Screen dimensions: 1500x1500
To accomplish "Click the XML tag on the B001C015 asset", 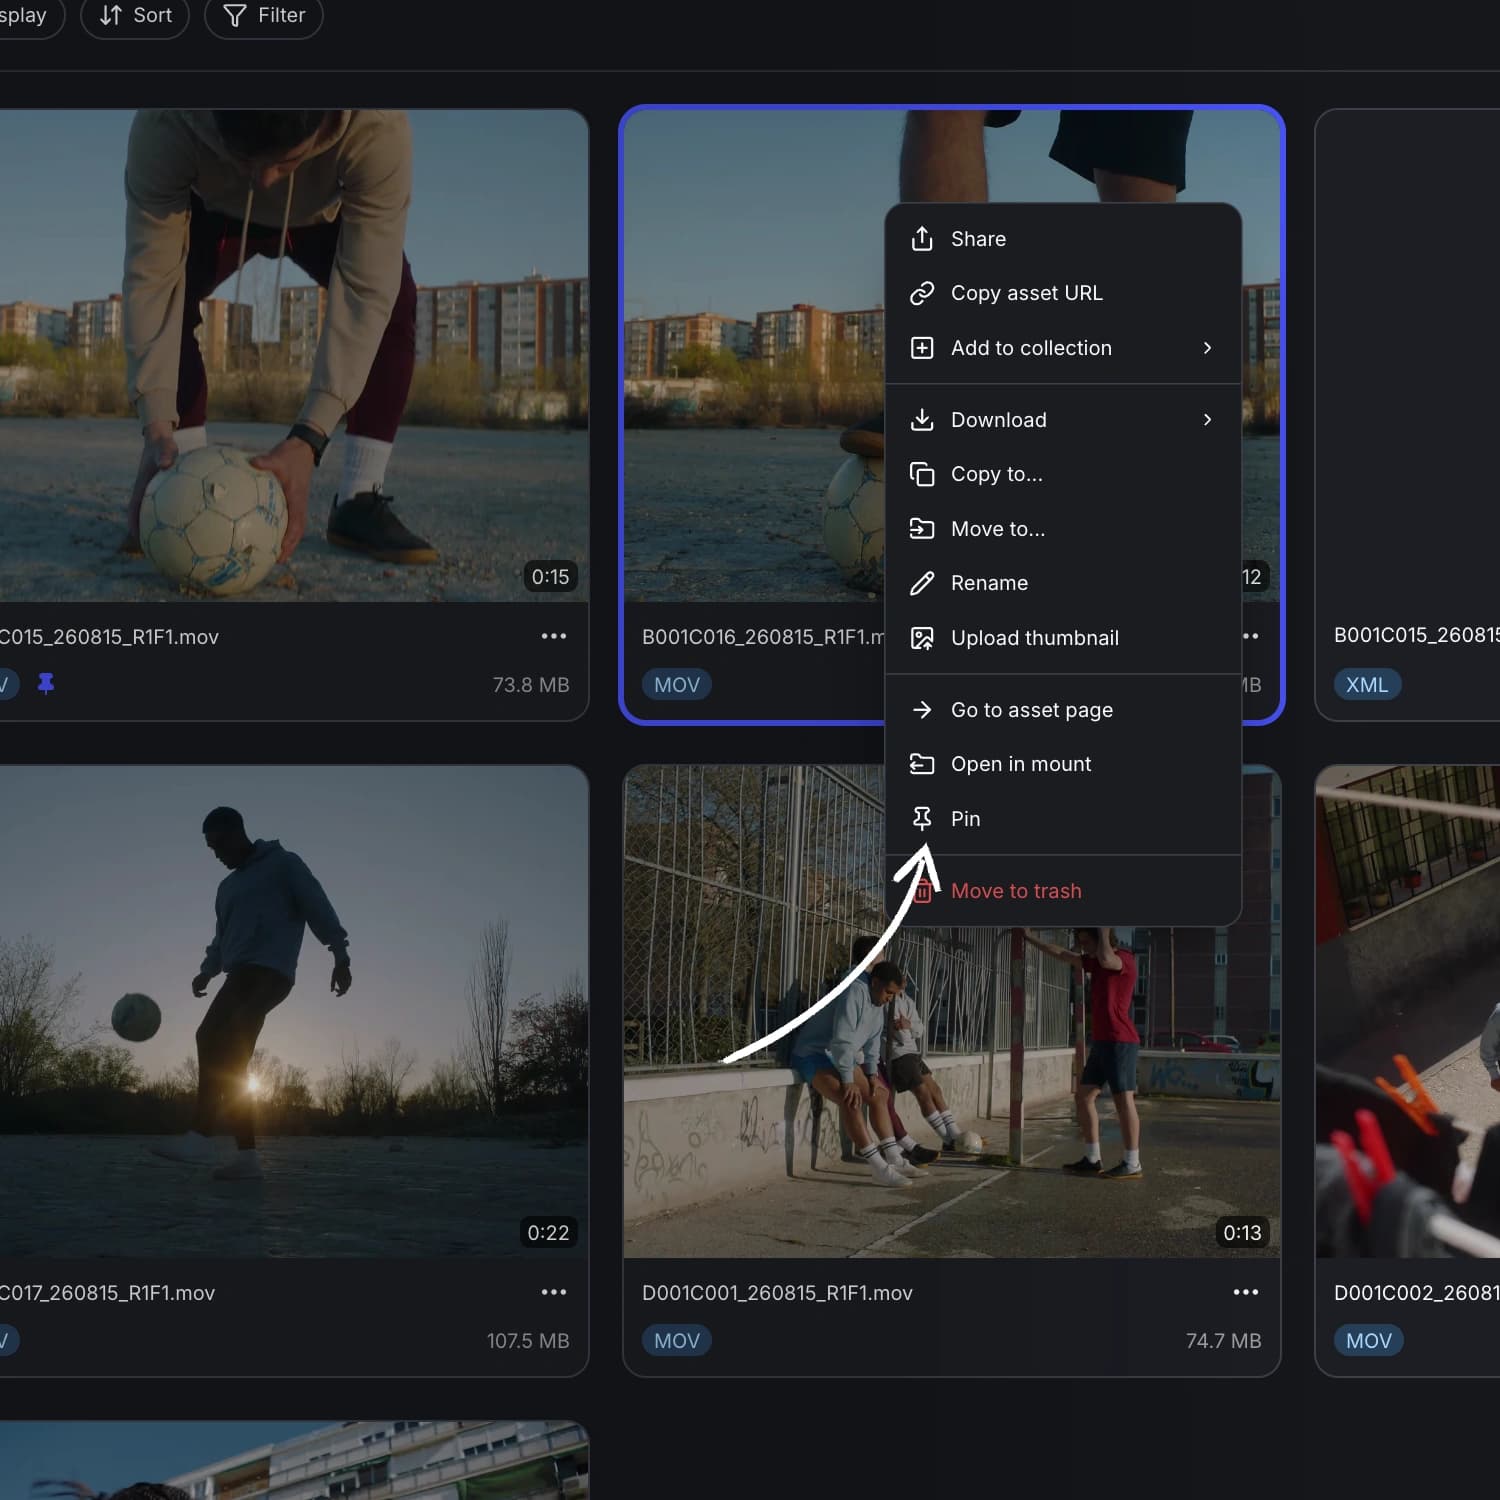I will pyautogui.click(x=1367, y=685).
